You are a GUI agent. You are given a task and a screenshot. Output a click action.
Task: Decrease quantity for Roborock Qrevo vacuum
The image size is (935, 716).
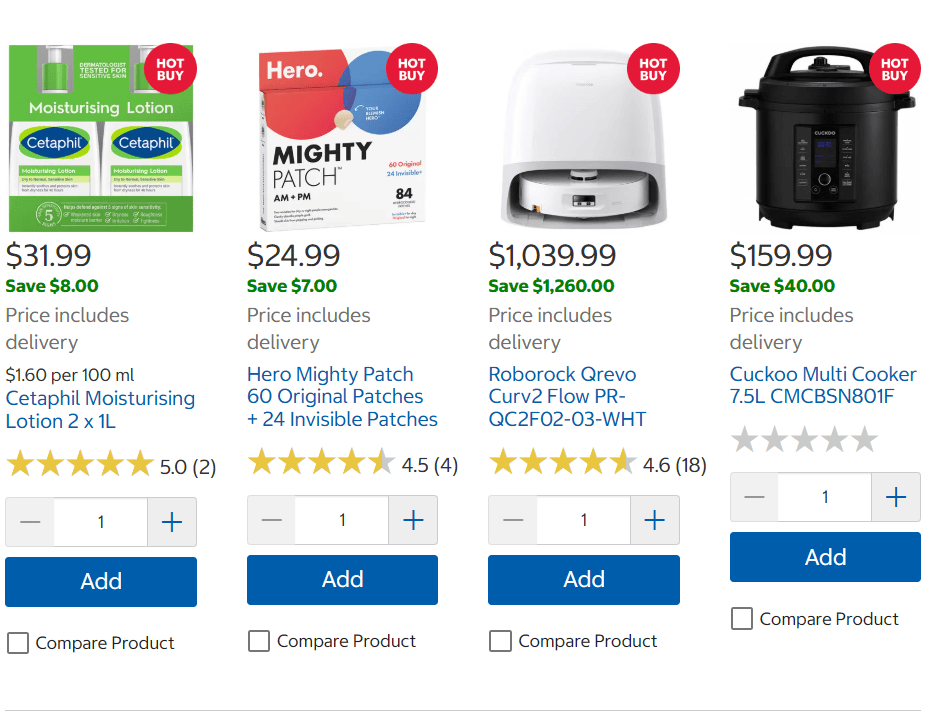pyautogui.click(x=513, y=520)
